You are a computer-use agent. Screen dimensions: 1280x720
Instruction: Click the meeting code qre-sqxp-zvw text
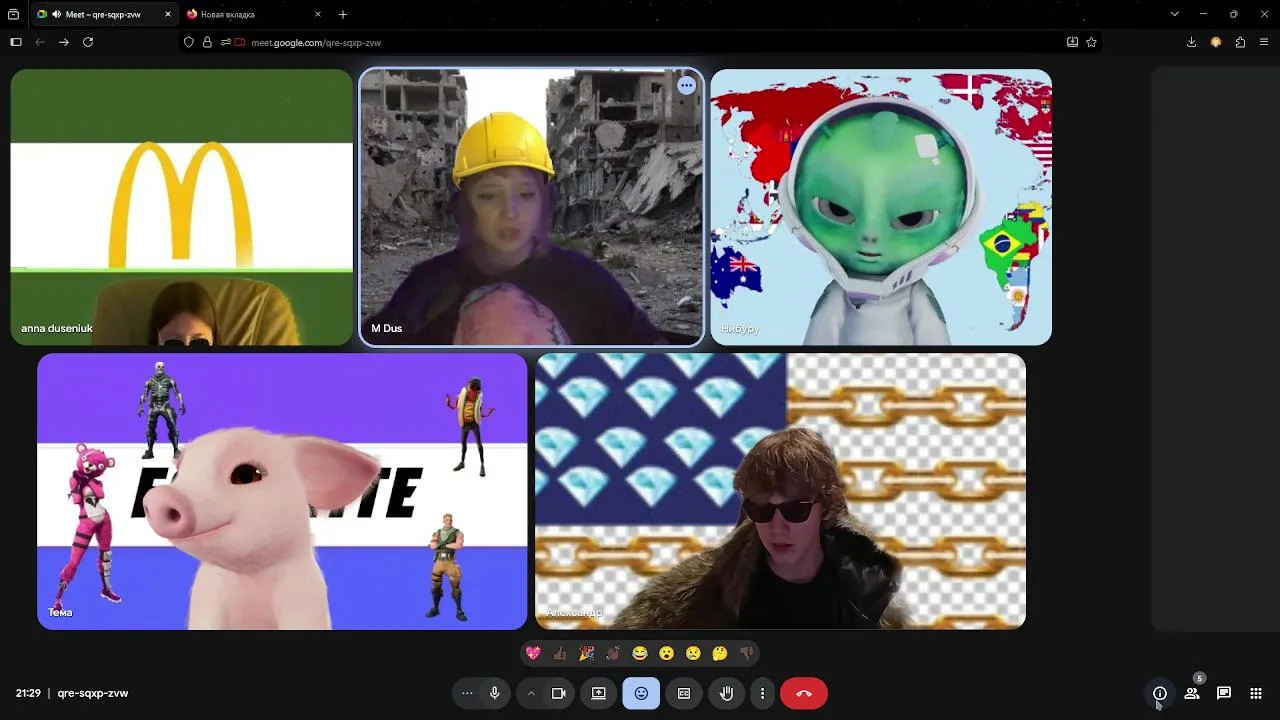pyautogui.click(x=93, y=693)
